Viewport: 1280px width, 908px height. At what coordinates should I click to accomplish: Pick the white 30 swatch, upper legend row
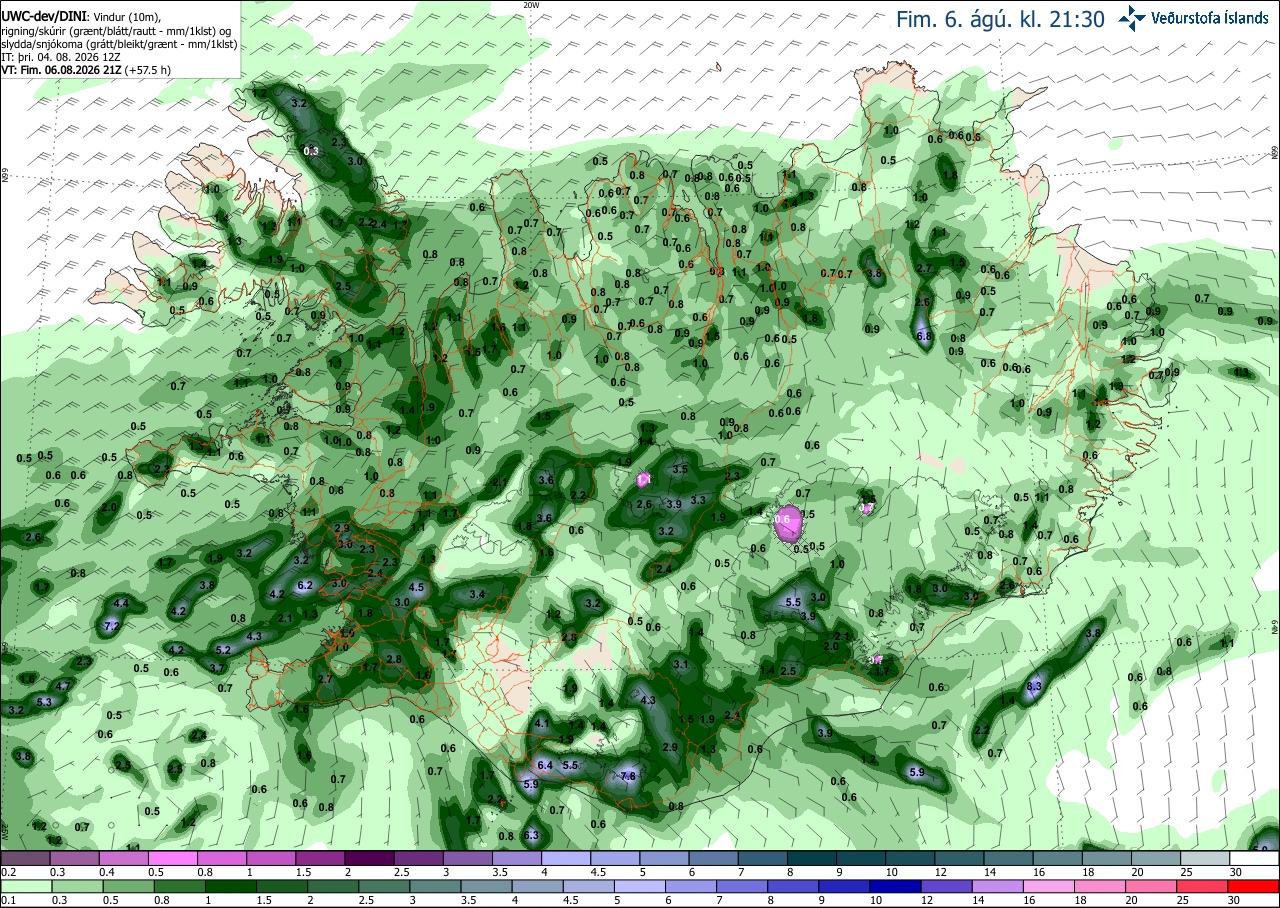[1255, 858]
